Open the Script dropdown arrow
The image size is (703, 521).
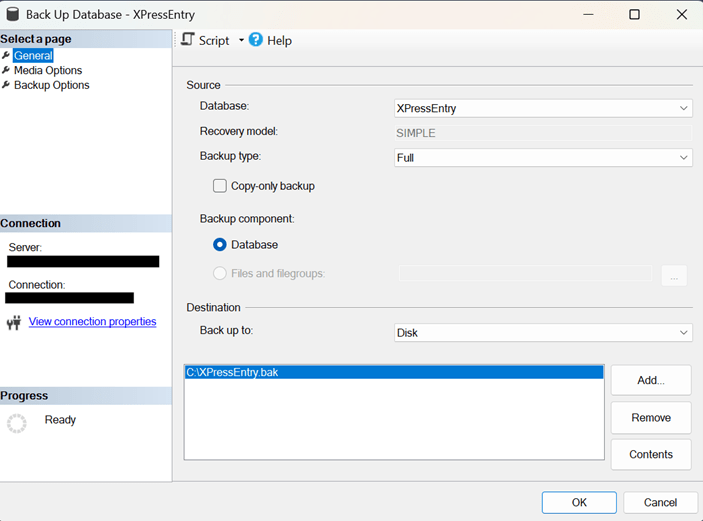241,41
